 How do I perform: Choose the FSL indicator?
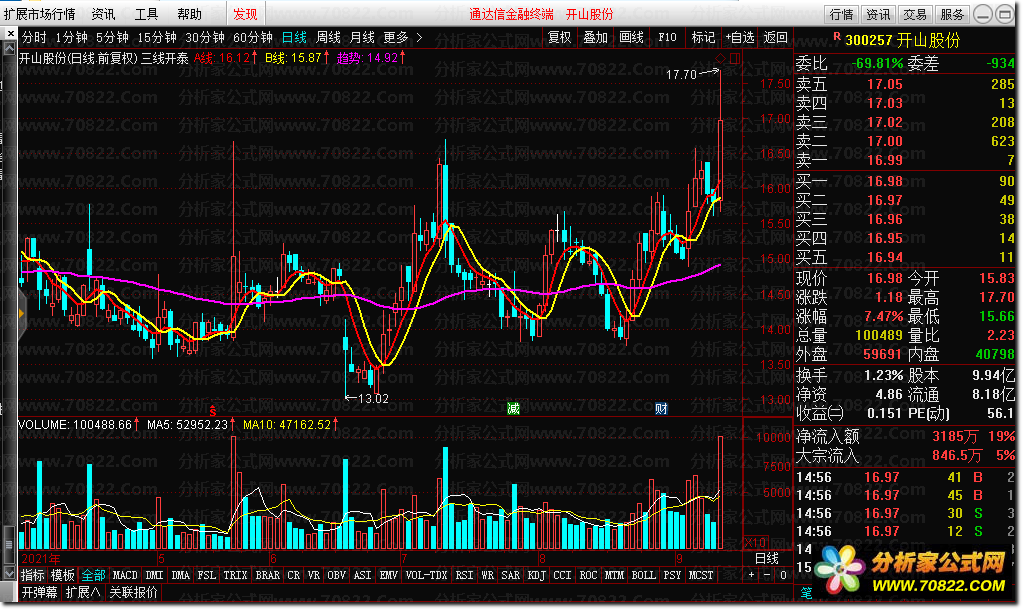pyautogui.click(x=206, y=575)
